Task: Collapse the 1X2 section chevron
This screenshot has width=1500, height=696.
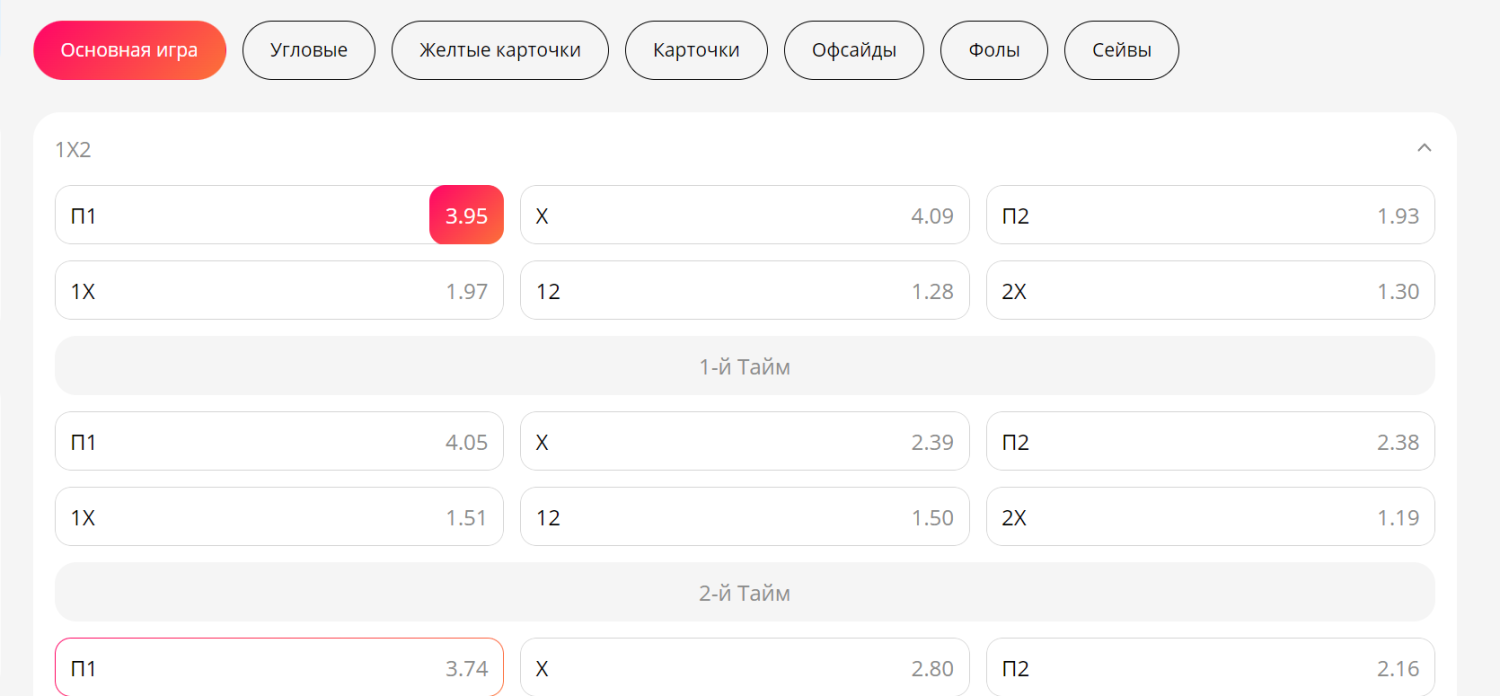Action: [x=1424, y=148]
